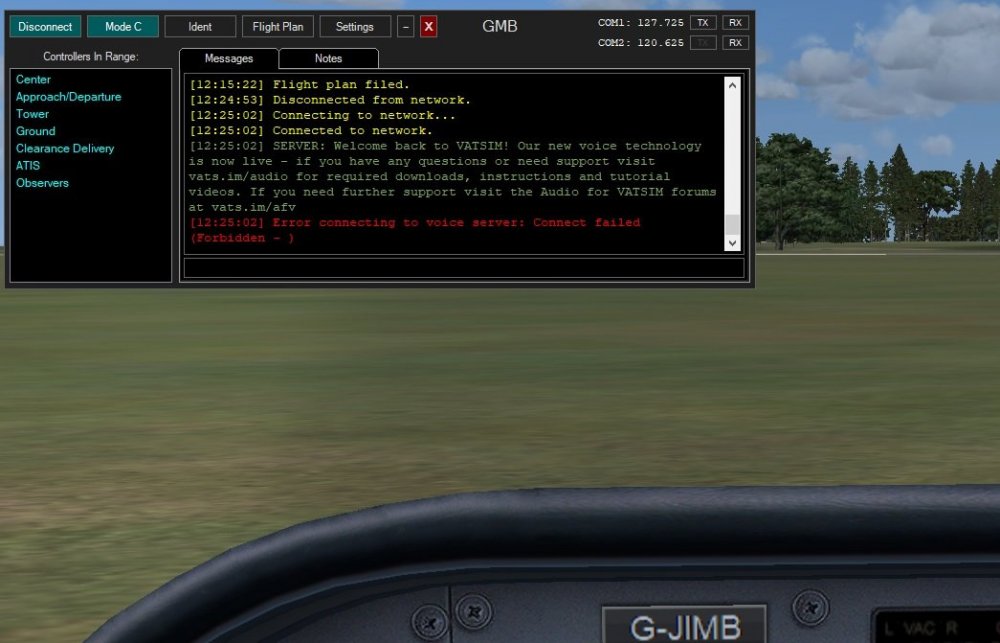
Task: Close the client with the red X
Action: [x=428, y=27]
